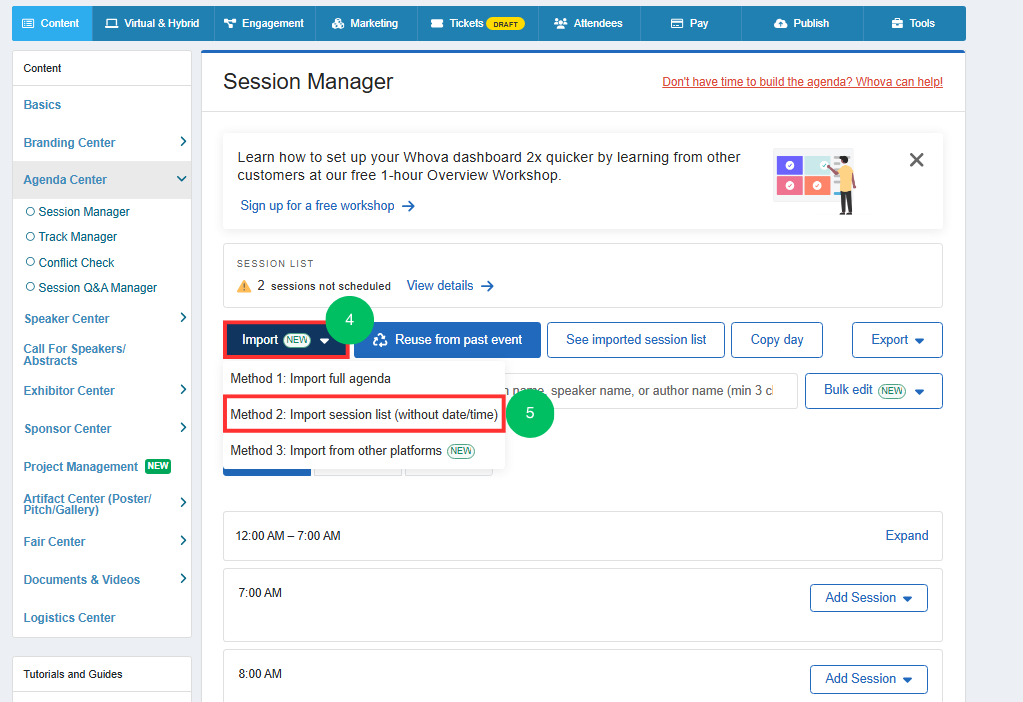Viewport: 1023px width, 702px height.
Task: Click the arrow beside Sign up for a free workshop
Action: click(408, 206)
